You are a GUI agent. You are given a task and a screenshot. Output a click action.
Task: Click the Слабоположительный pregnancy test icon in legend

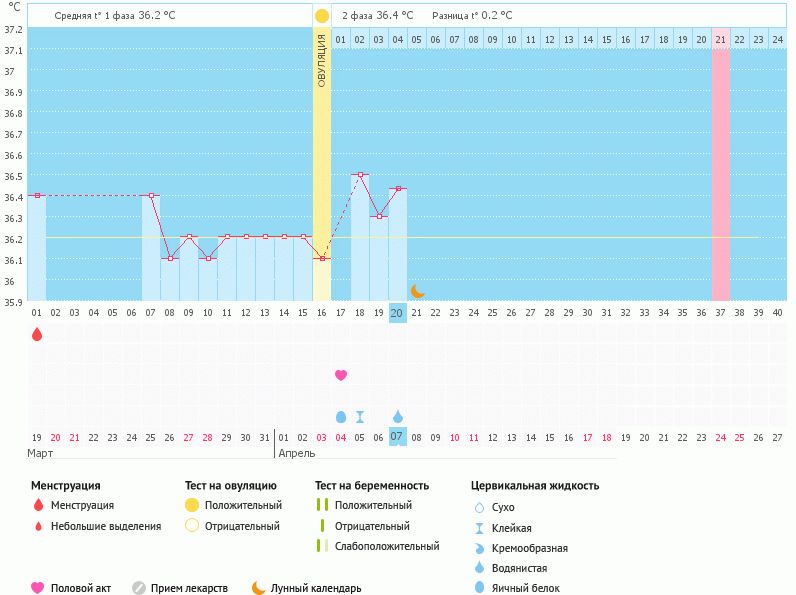tap(321, 546)
